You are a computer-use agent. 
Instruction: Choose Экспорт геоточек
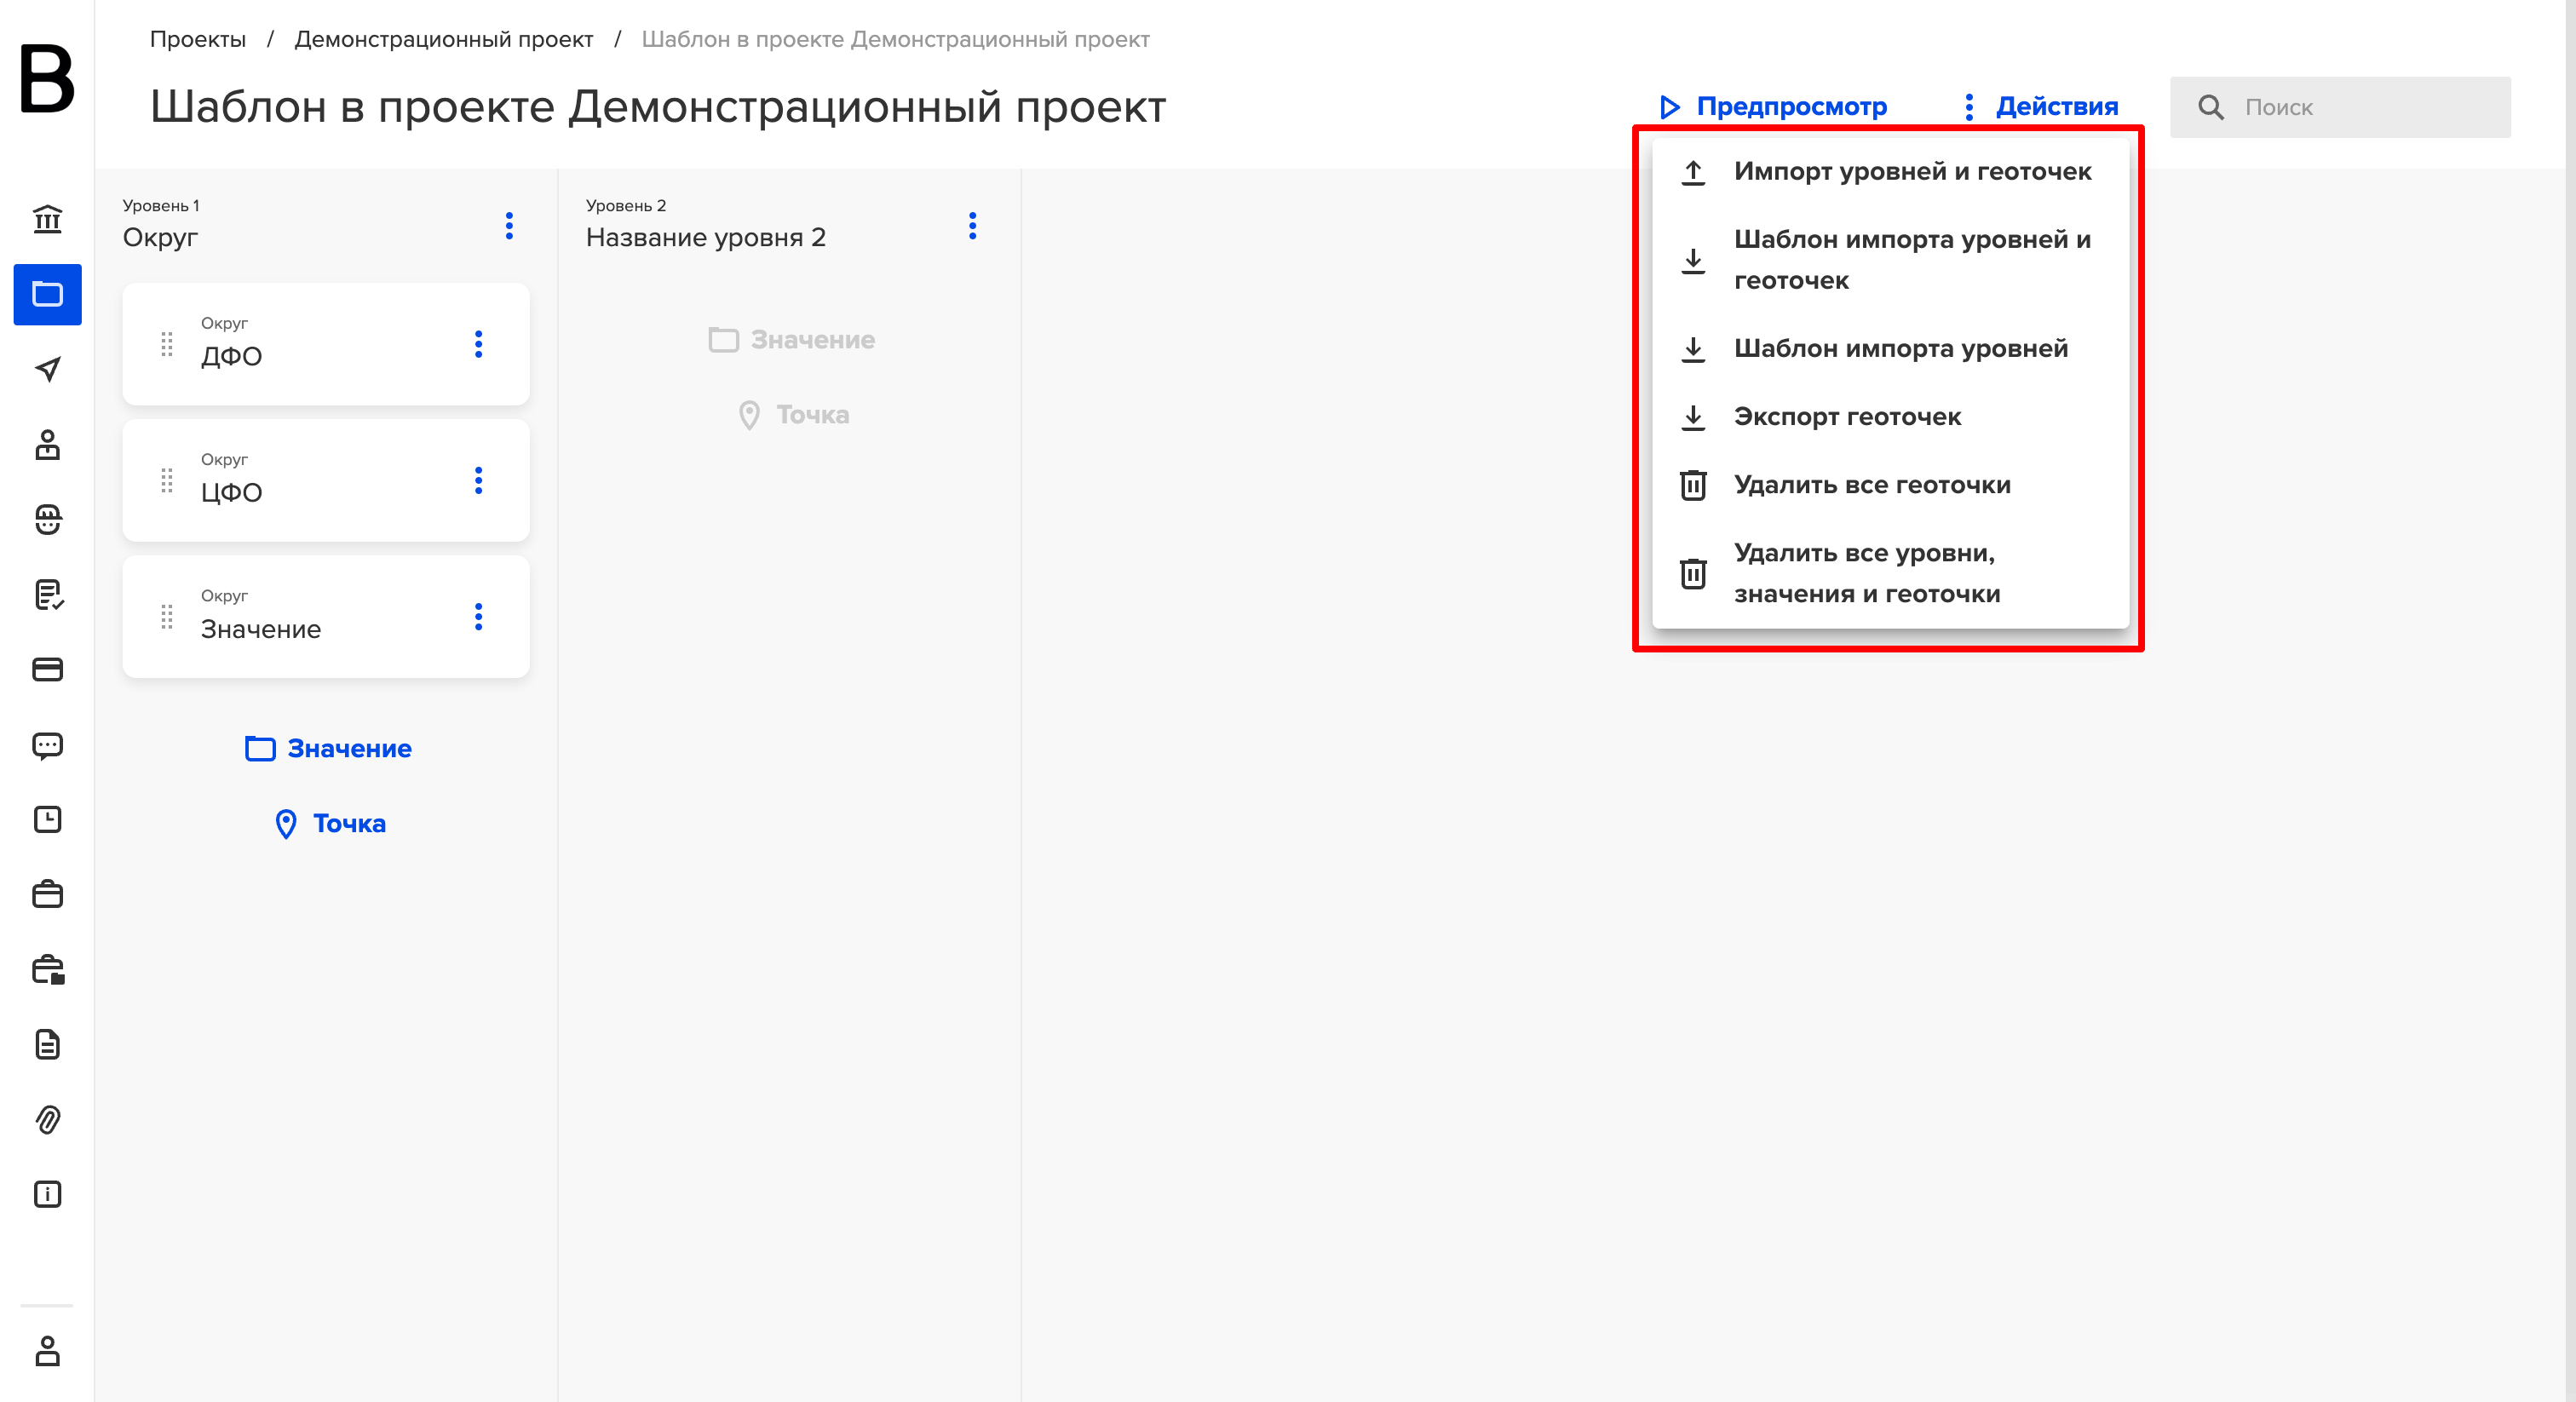coord(1890,416)
